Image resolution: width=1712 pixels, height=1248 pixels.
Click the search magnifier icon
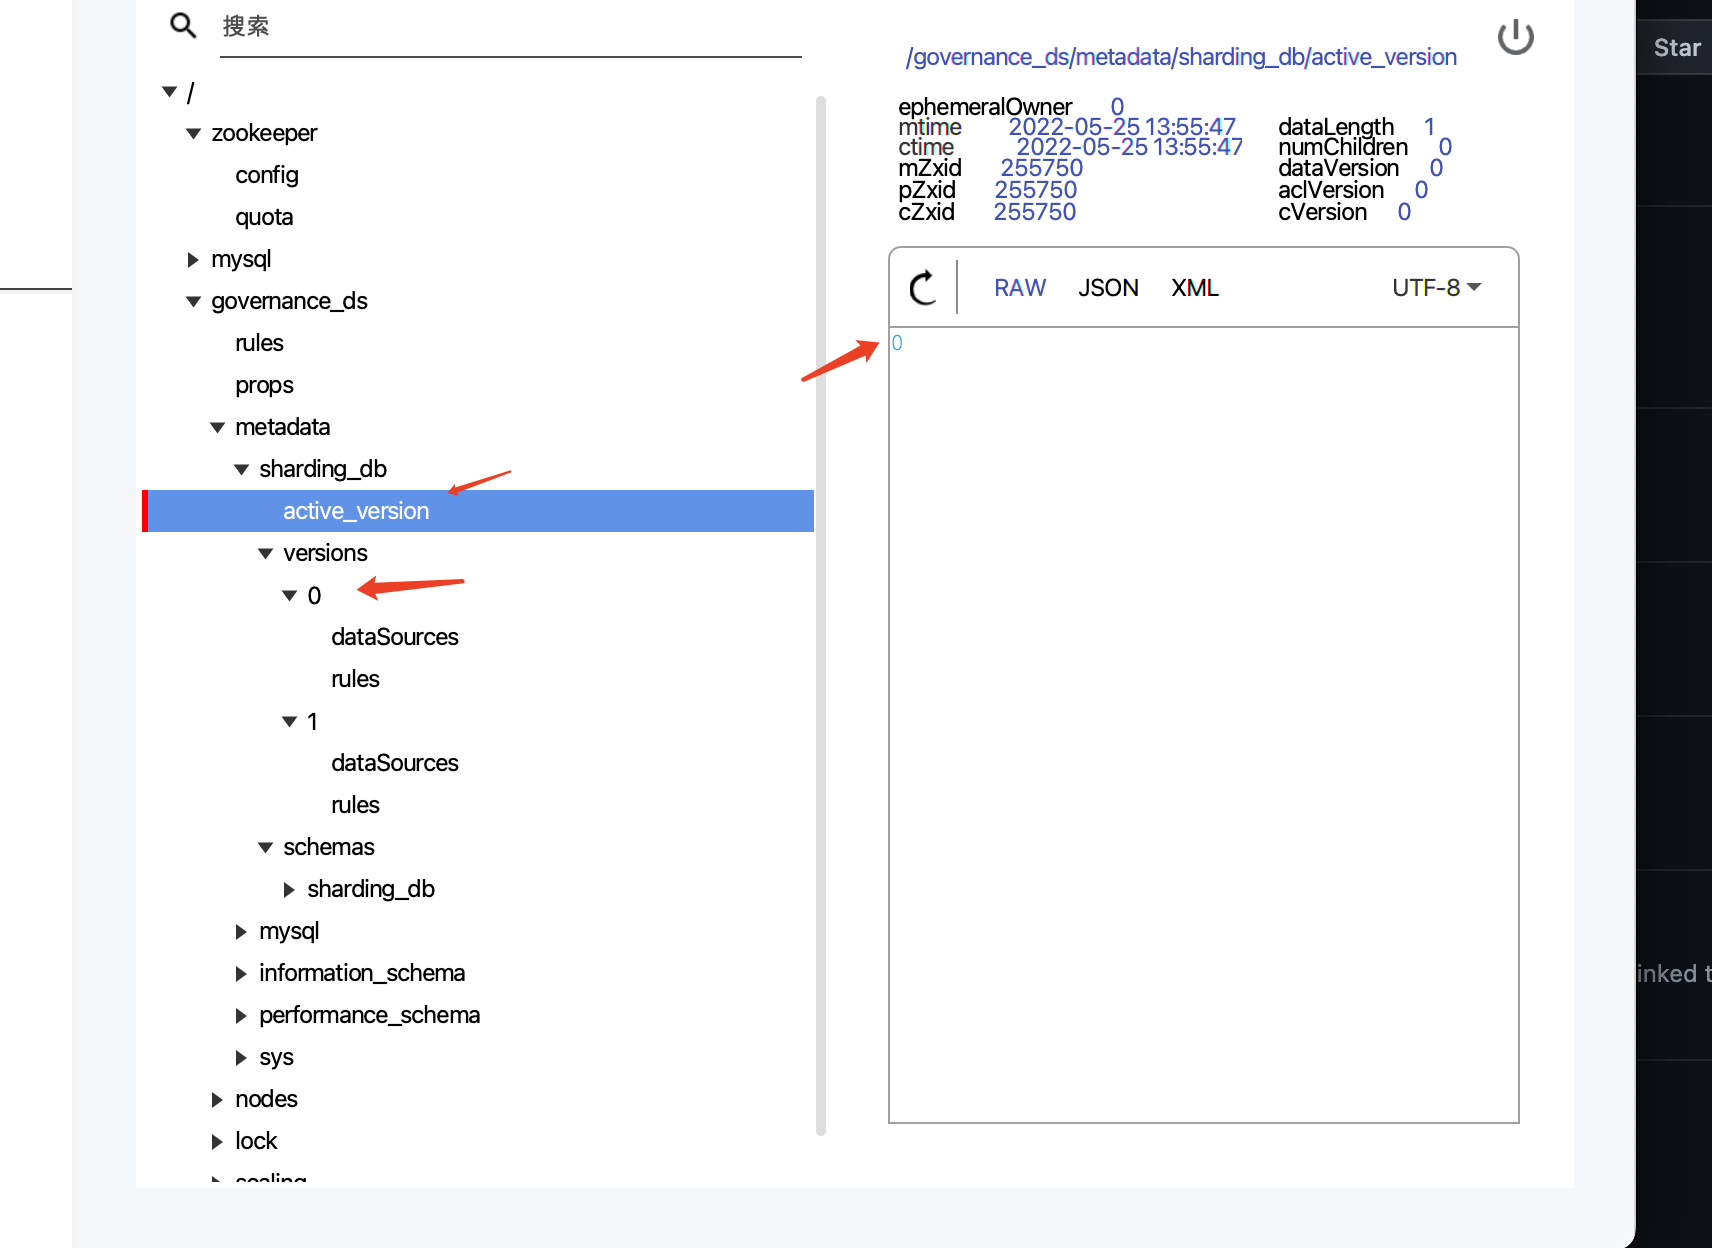pyautogui.click(x=183, y=25)
